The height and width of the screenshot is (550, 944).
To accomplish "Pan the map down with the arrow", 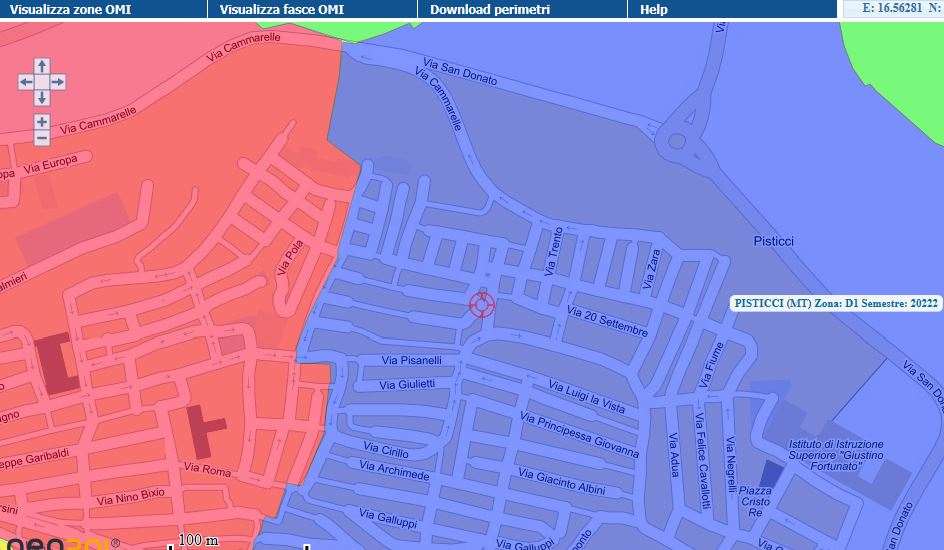I will tap(41, 98).
